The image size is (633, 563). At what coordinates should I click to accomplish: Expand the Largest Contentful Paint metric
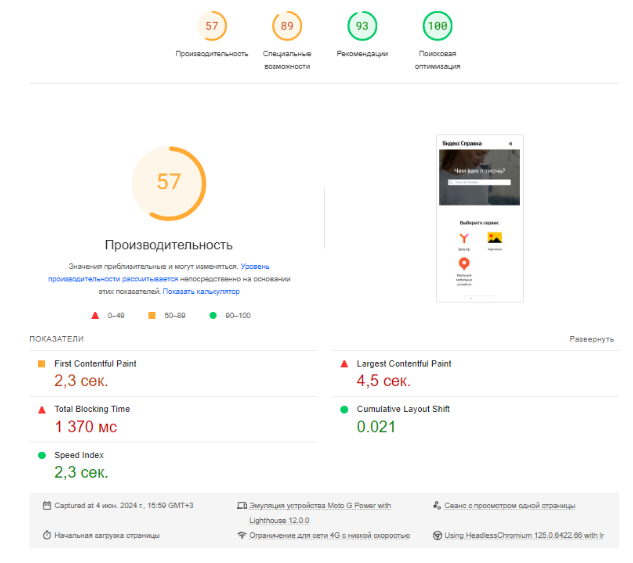475,374
